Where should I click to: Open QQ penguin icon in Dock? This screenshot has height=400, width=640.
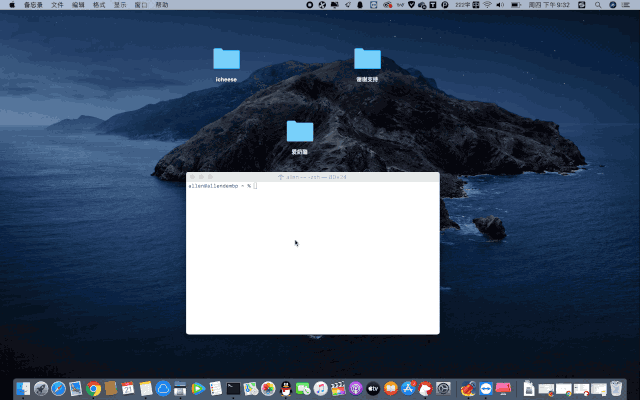[x=286, y=389]
